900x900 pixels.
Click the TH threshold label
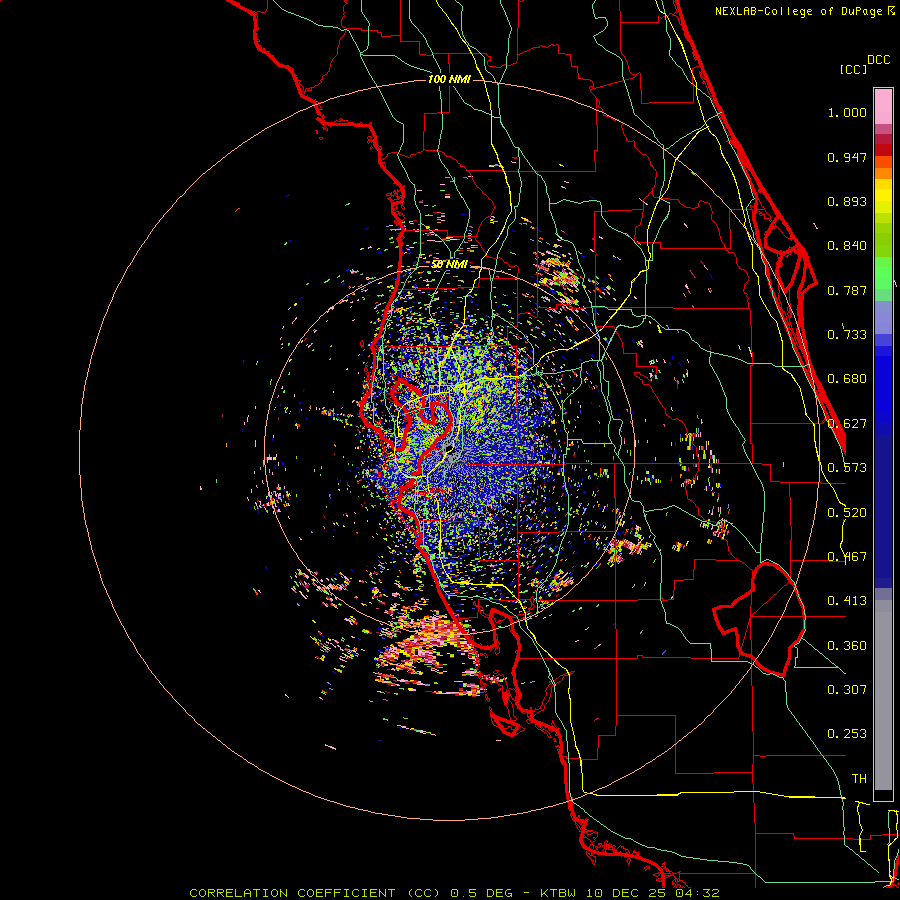[x=859, y=779]
